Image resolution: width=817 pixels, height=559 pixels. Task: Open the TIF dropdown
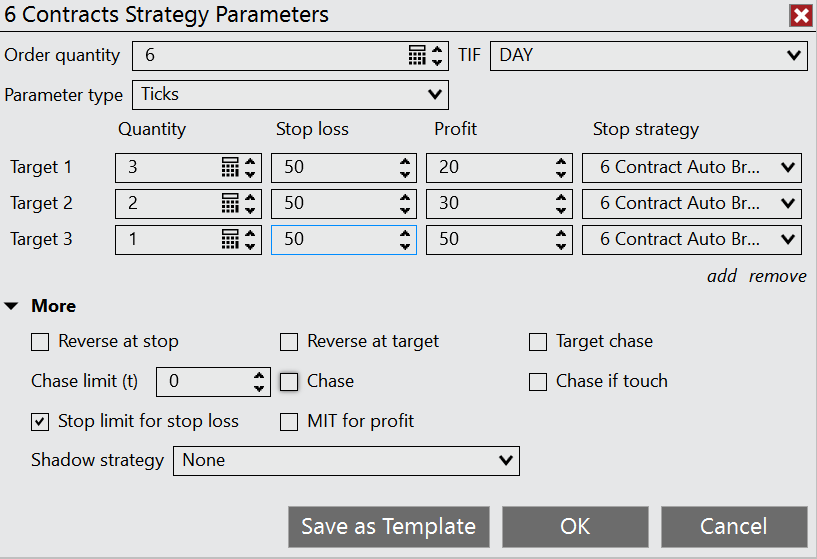tap(648, 55)
